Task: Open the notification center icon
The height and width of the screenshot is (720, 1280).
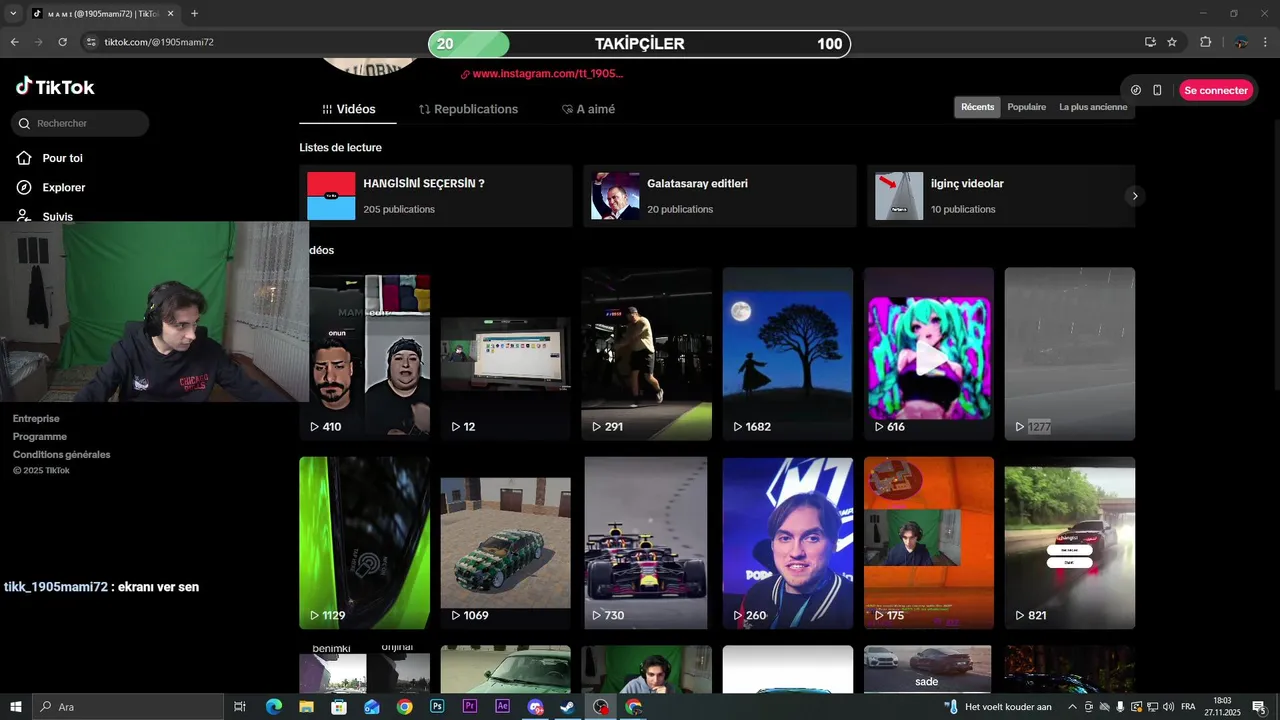Action: (1260, 707)
